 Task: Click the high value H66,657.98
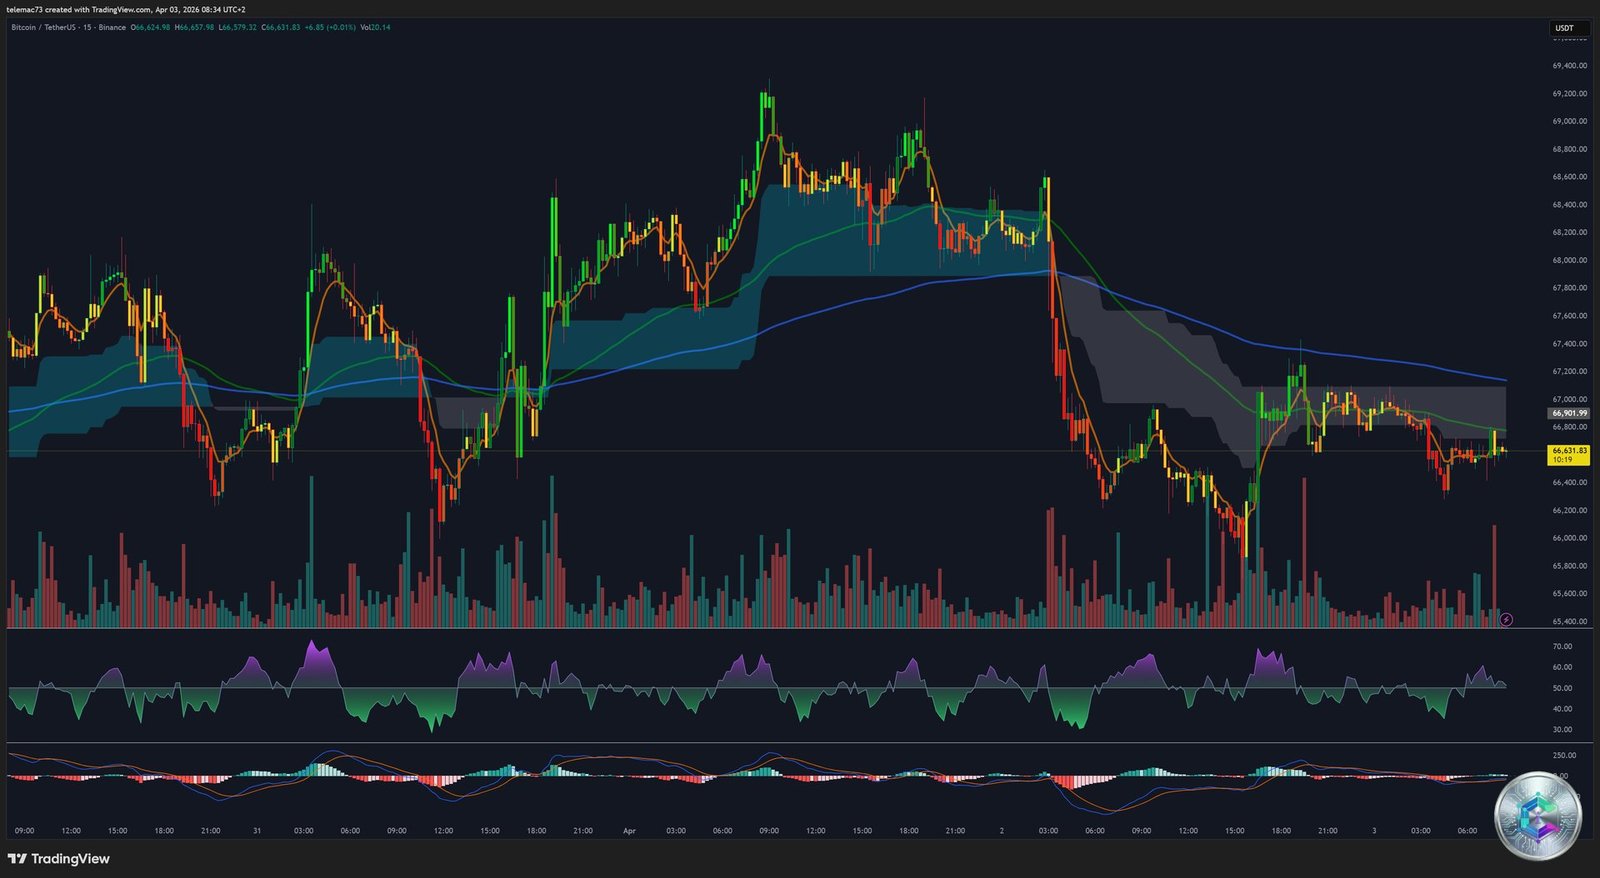pyautogui.click(x=194, y=27)
